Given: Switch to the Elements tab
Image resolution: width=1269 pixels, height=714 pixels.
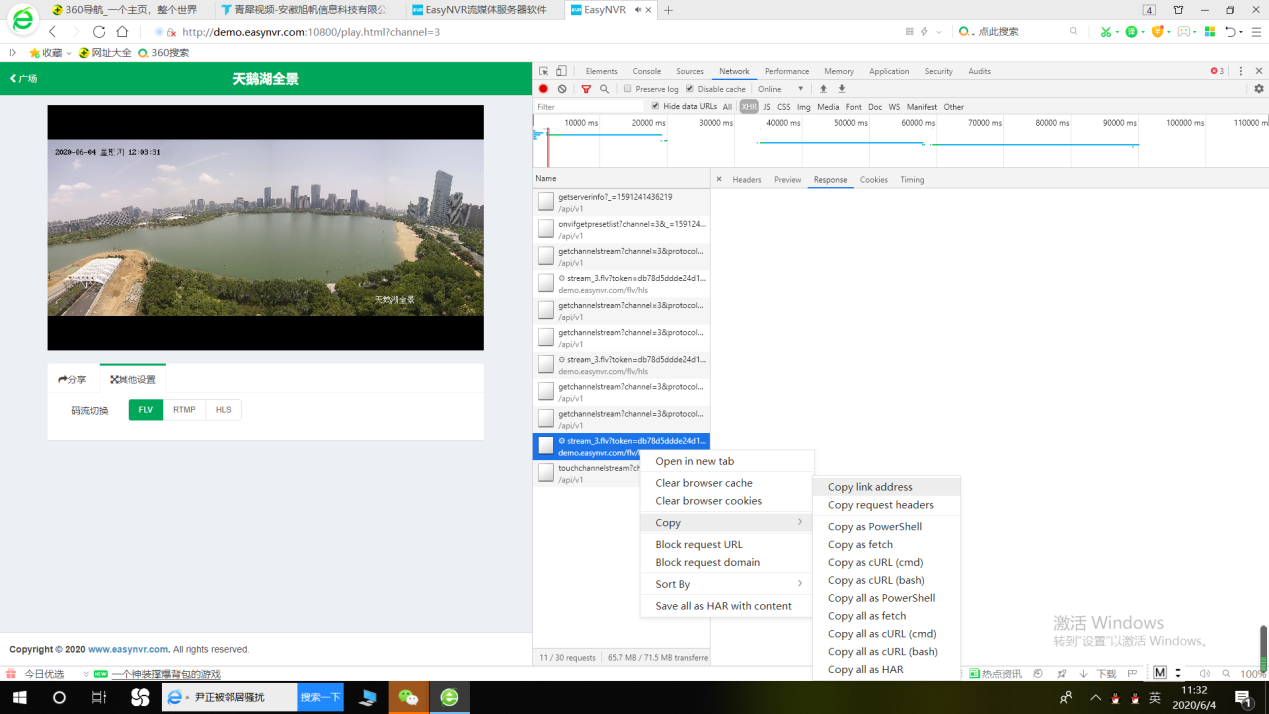Looking at the screenshot, I should (x=601, y=71).
